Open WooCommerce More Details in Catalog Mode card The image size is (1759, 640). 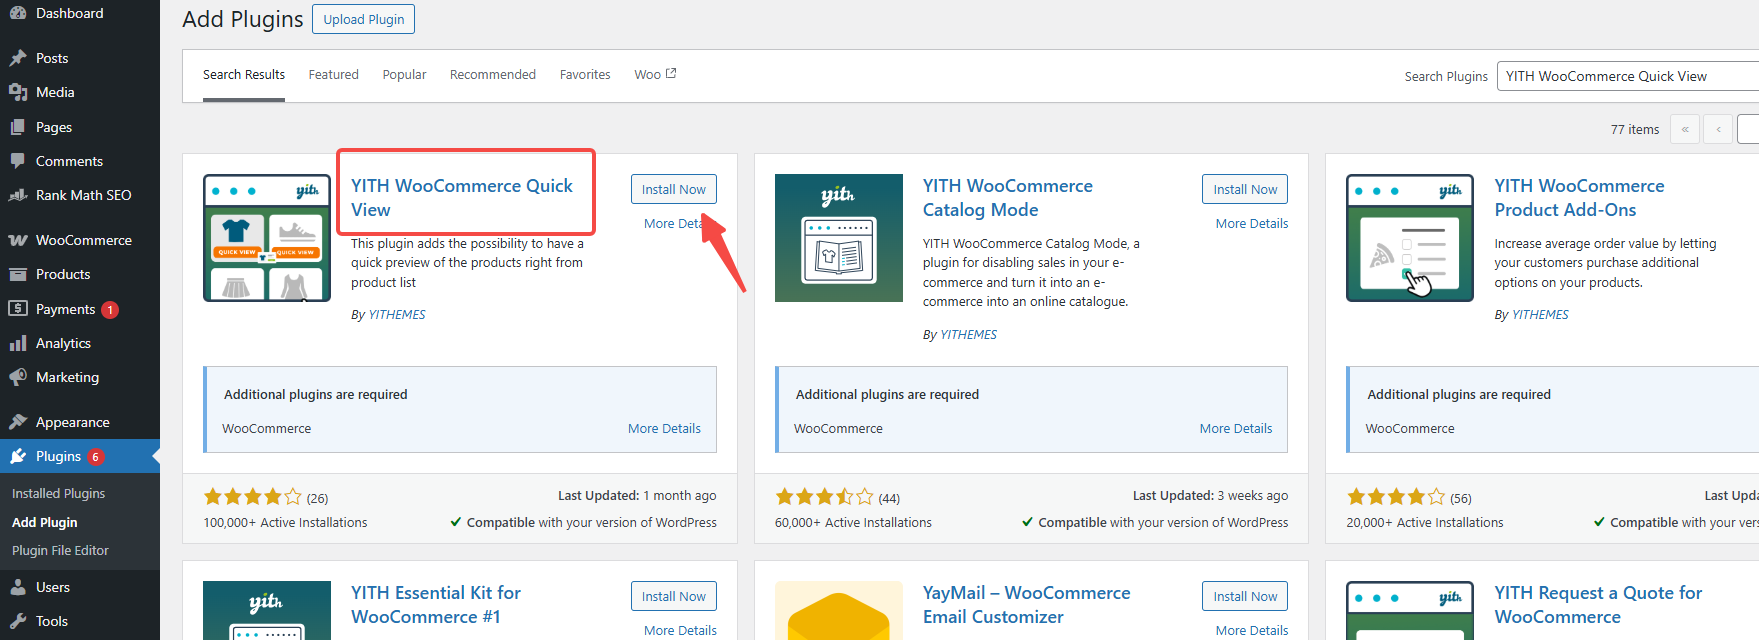click(x=1235, y=428)
